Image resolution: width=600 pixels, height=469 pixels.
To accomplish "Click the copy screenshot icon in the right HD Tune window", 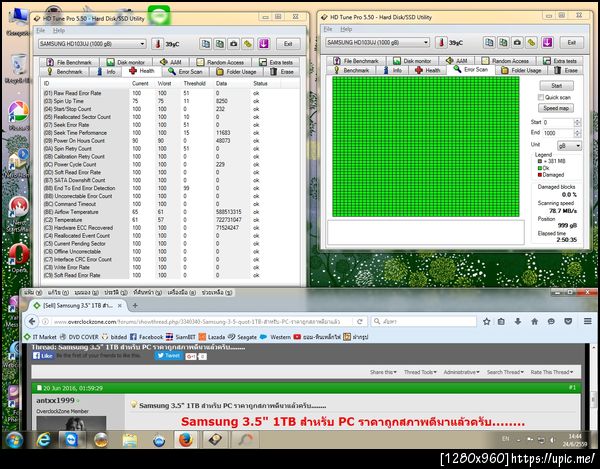I will tap(503, 42).
